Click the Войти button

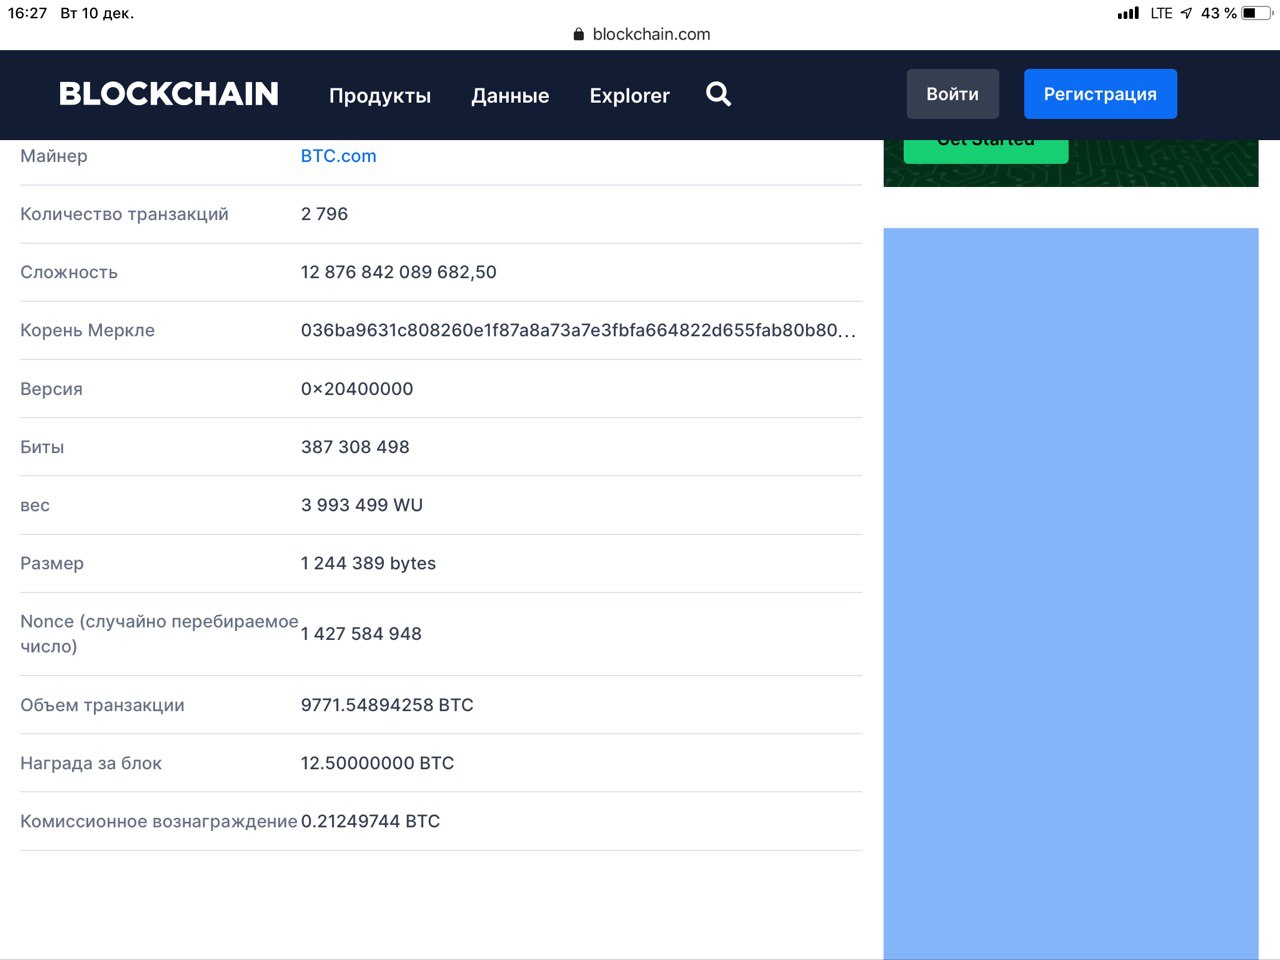953,94
